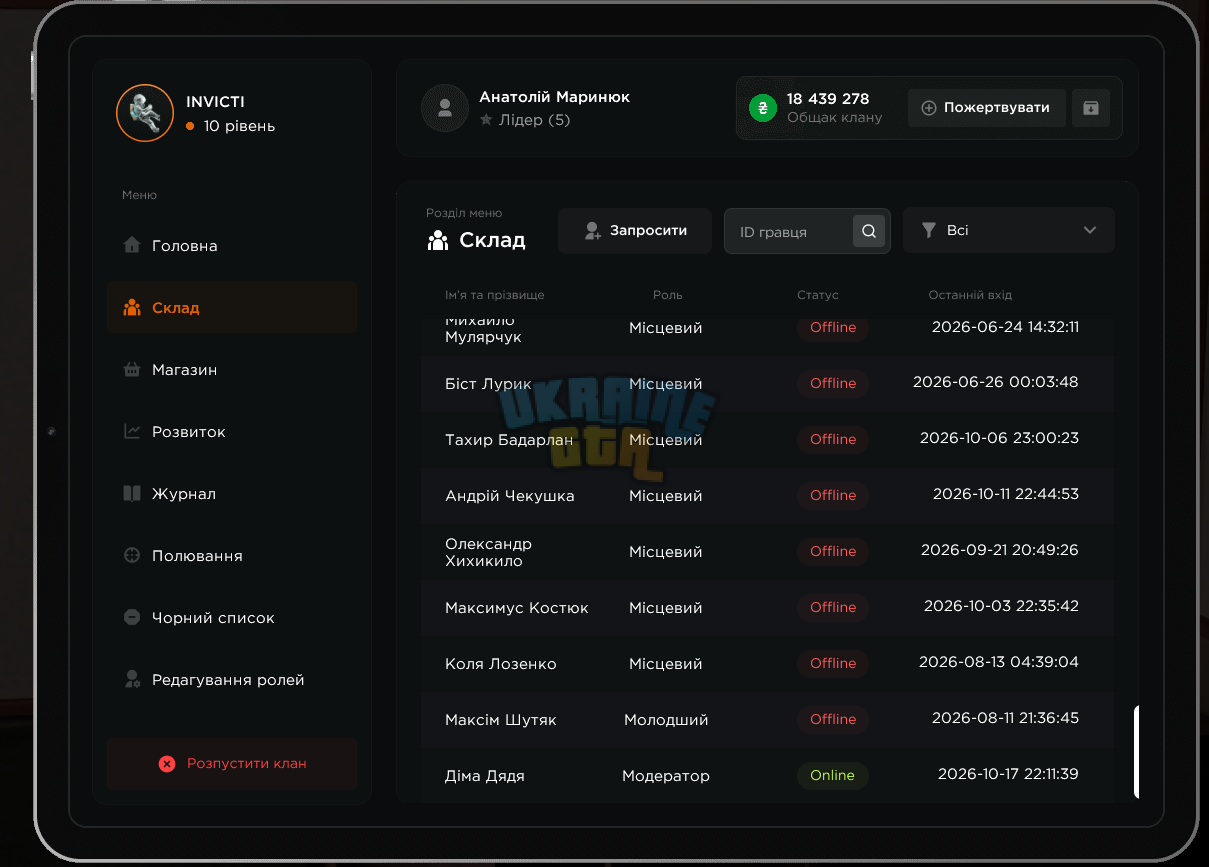Click the vertical scrollbar of the member list

1136,752
